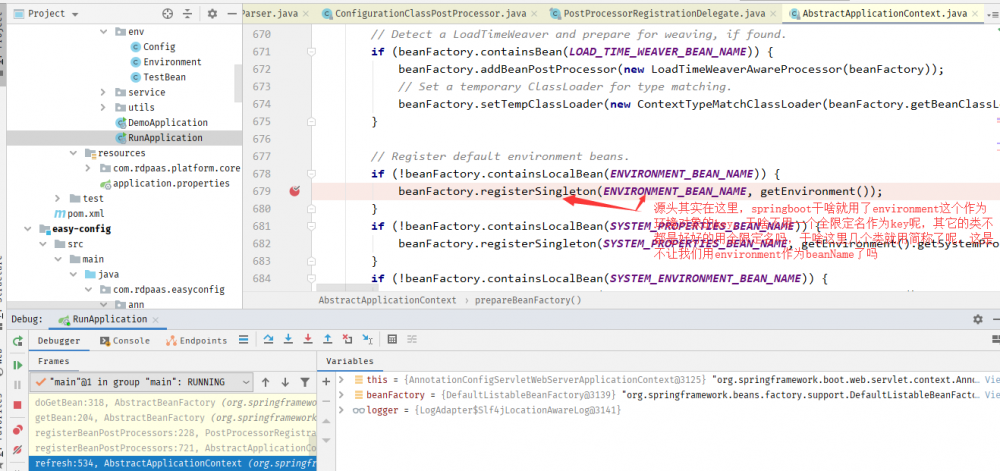Add a new watch with plus icon

[327, 381]
